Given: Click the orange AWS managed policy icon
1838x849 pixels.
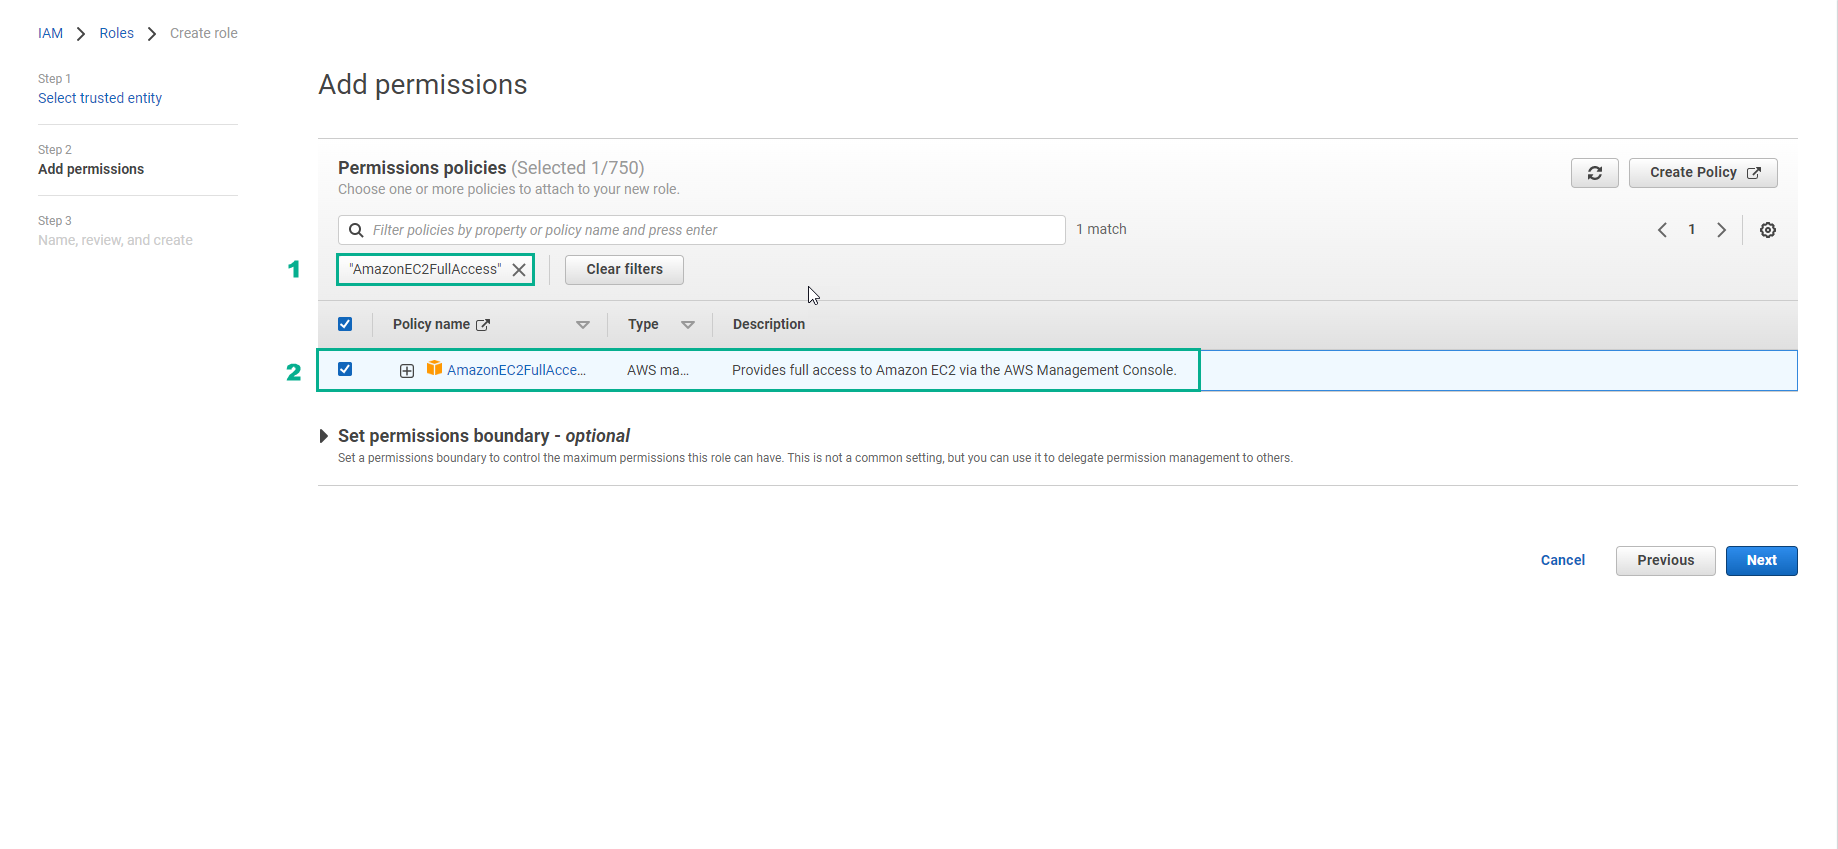Looking at the screenshot, I should (x=434, y=368).
